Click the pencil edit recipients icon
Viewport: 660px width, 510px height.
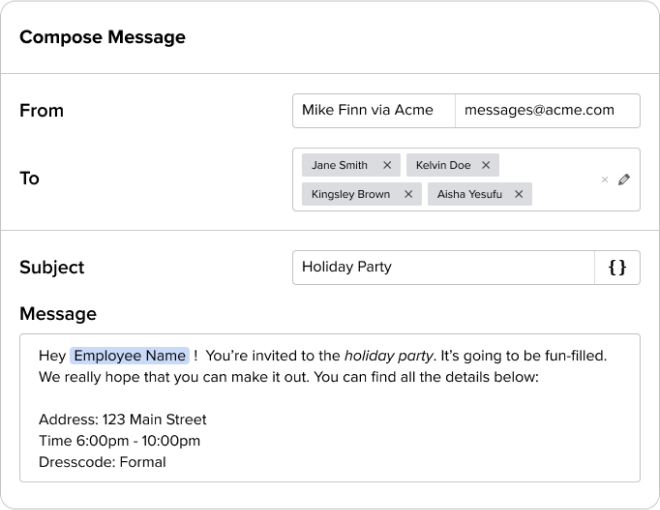(x=624, y=180)
